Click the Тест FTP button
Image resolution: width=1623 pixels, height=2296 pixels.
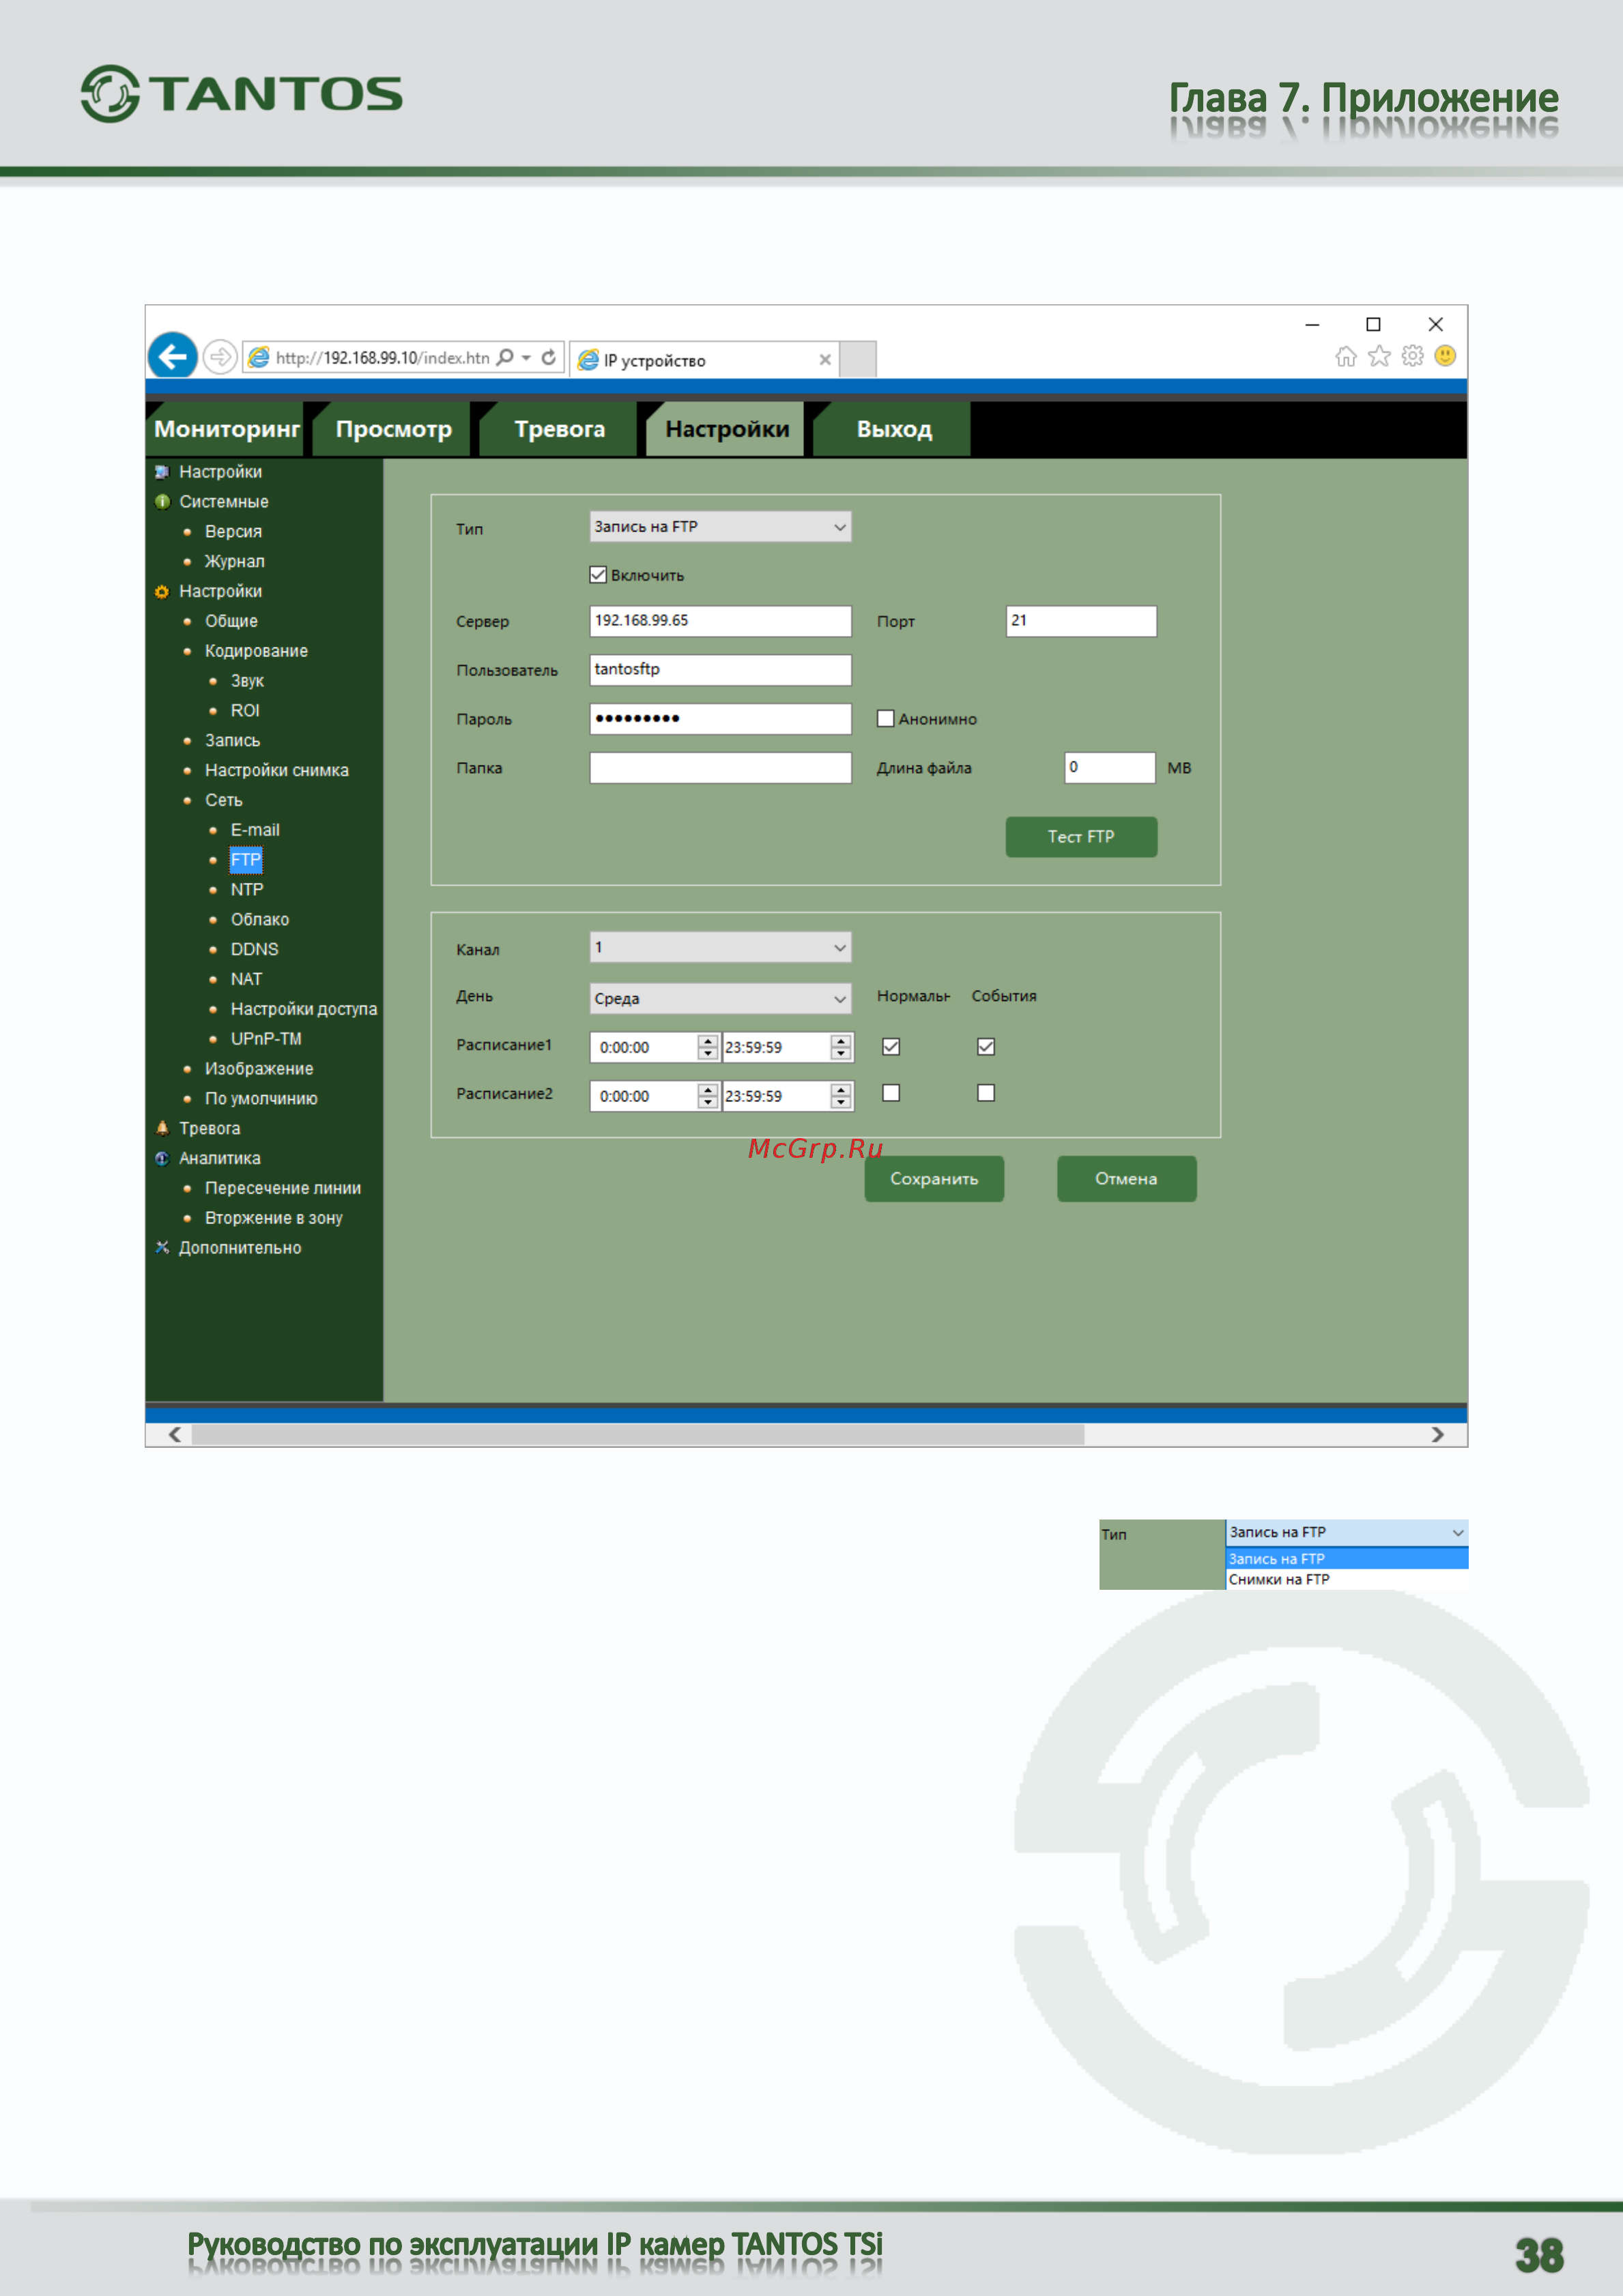pos(1081,837)
